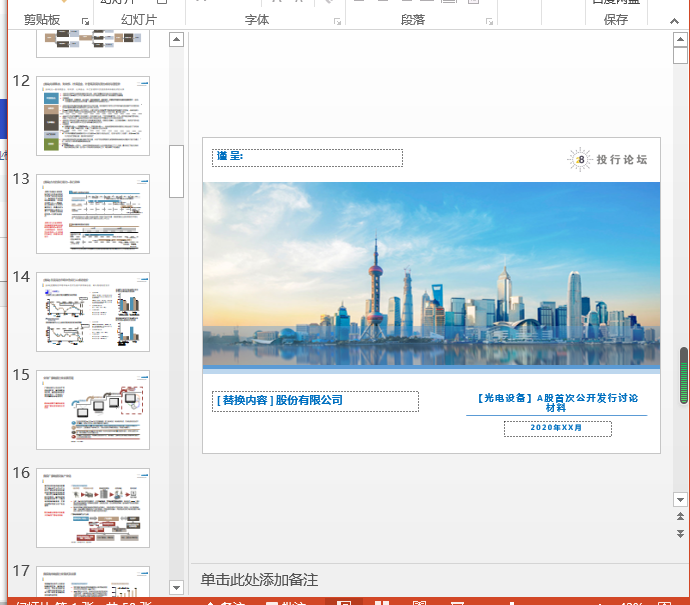This screenshot has height=605, width=690.
Task: Click the 2020年XX月 date text box
Action: (x=557, y=428)
